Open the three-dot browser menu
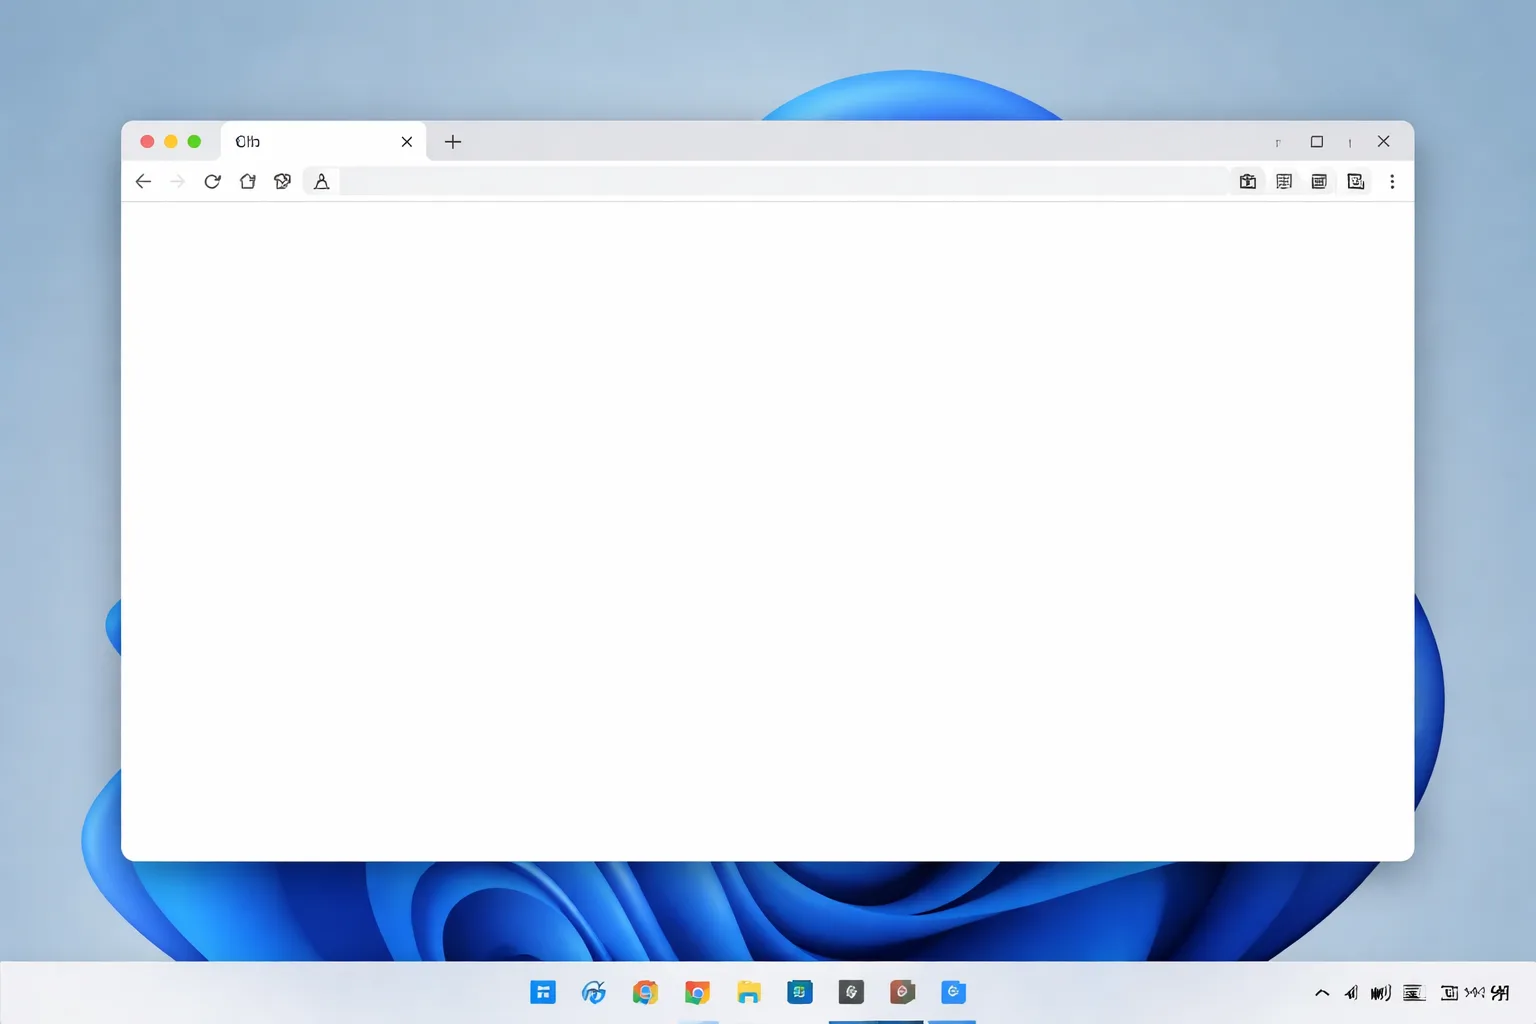The image size is (1536, 1024). 1392,181
